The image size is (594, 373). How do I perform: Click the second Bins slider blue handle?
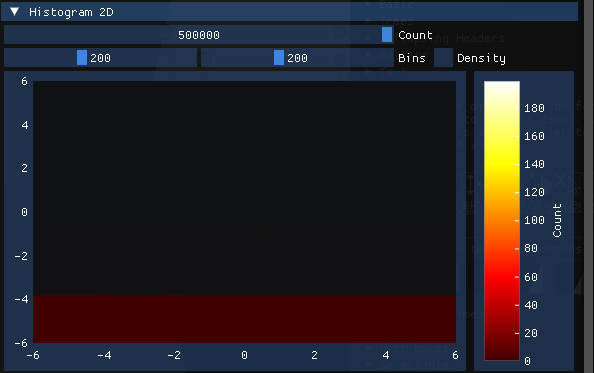click(279, 58)
